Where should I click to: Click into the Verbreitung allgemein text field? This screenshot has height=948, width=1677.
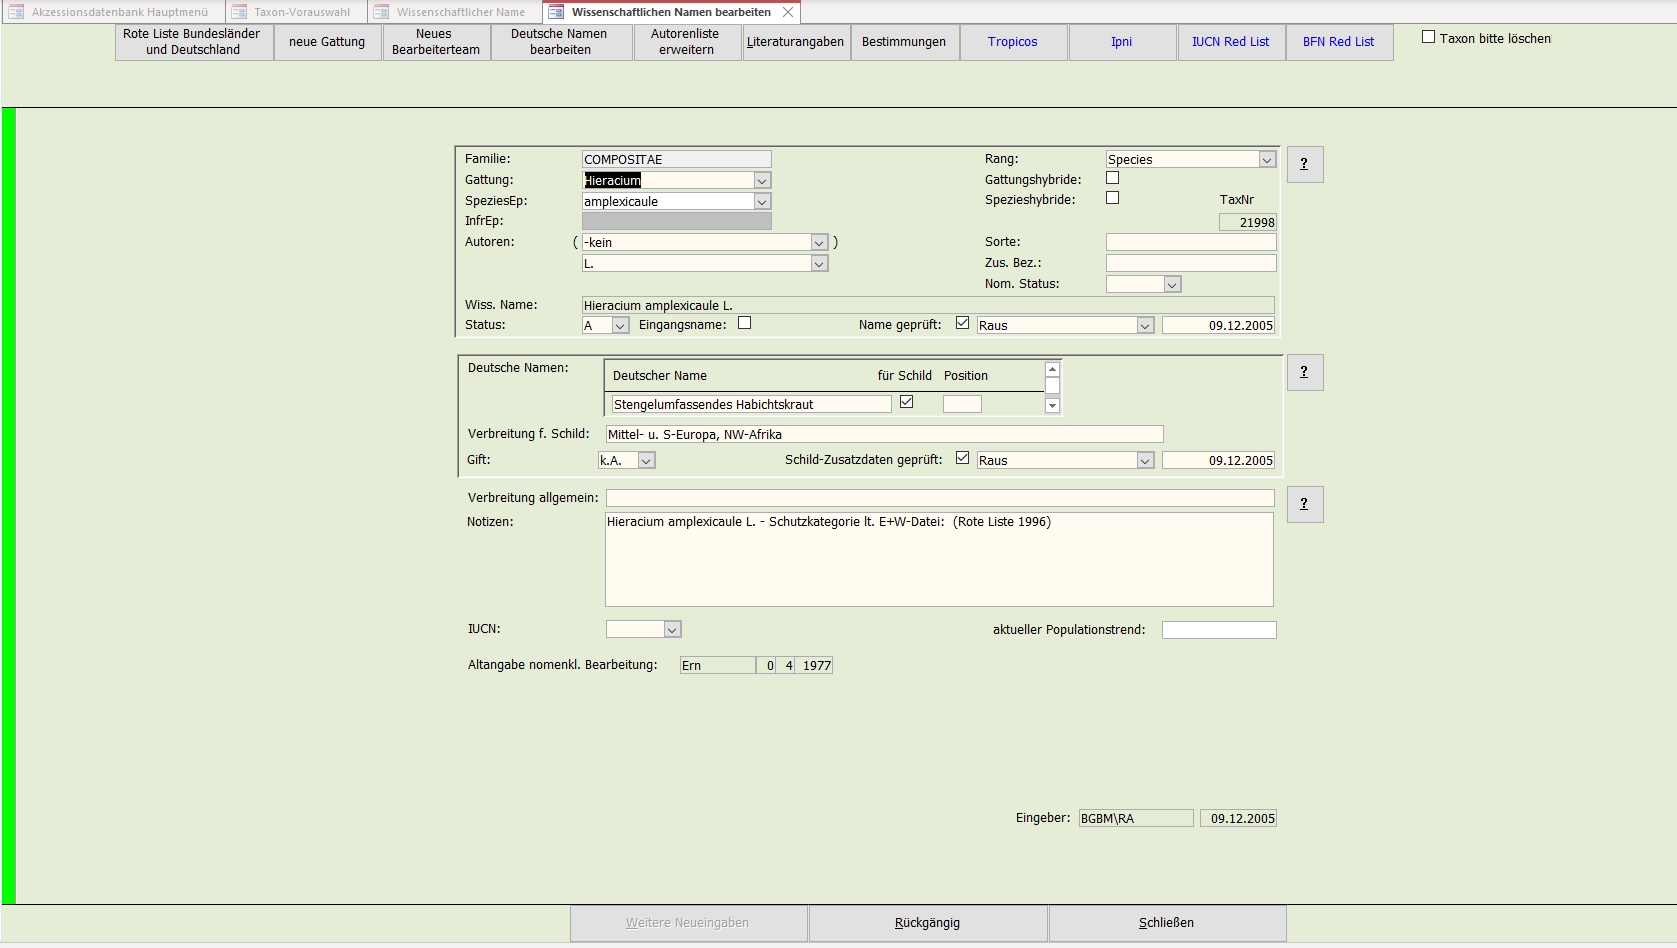(x=939, y=498)
